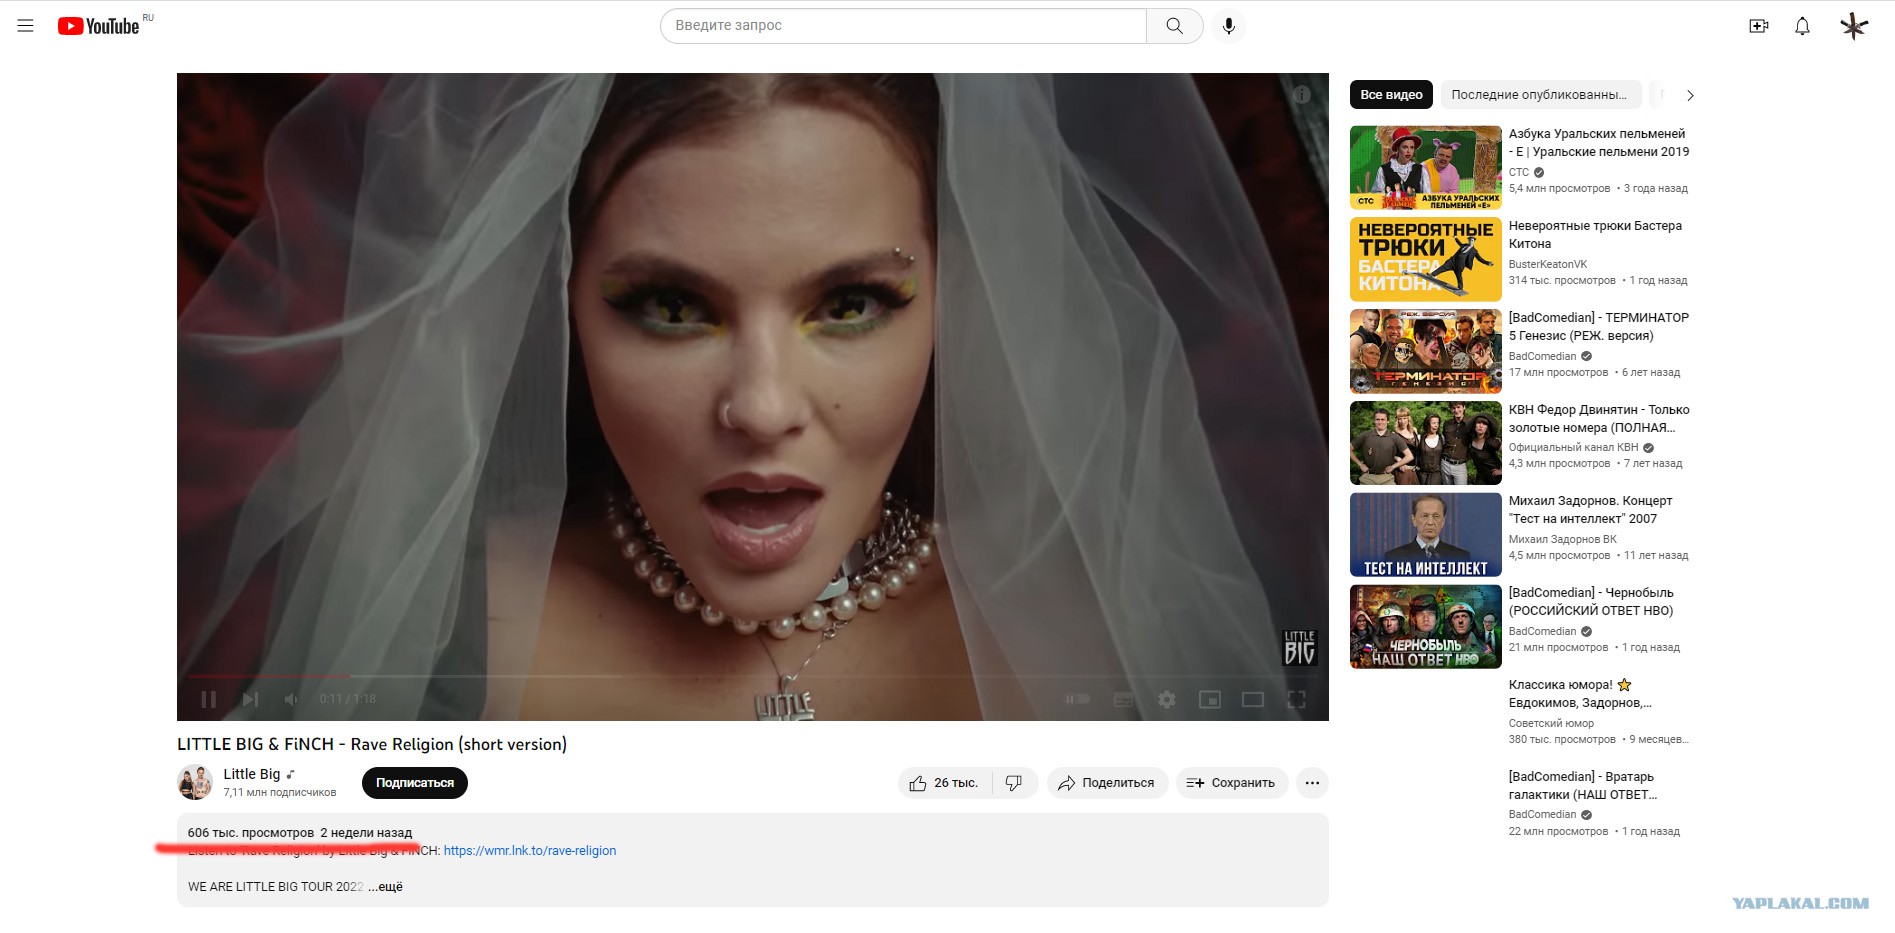Open the Little Big channel name link
Image resolution: width=1895 pixels, height=933 pixels.
pos(252,774)
